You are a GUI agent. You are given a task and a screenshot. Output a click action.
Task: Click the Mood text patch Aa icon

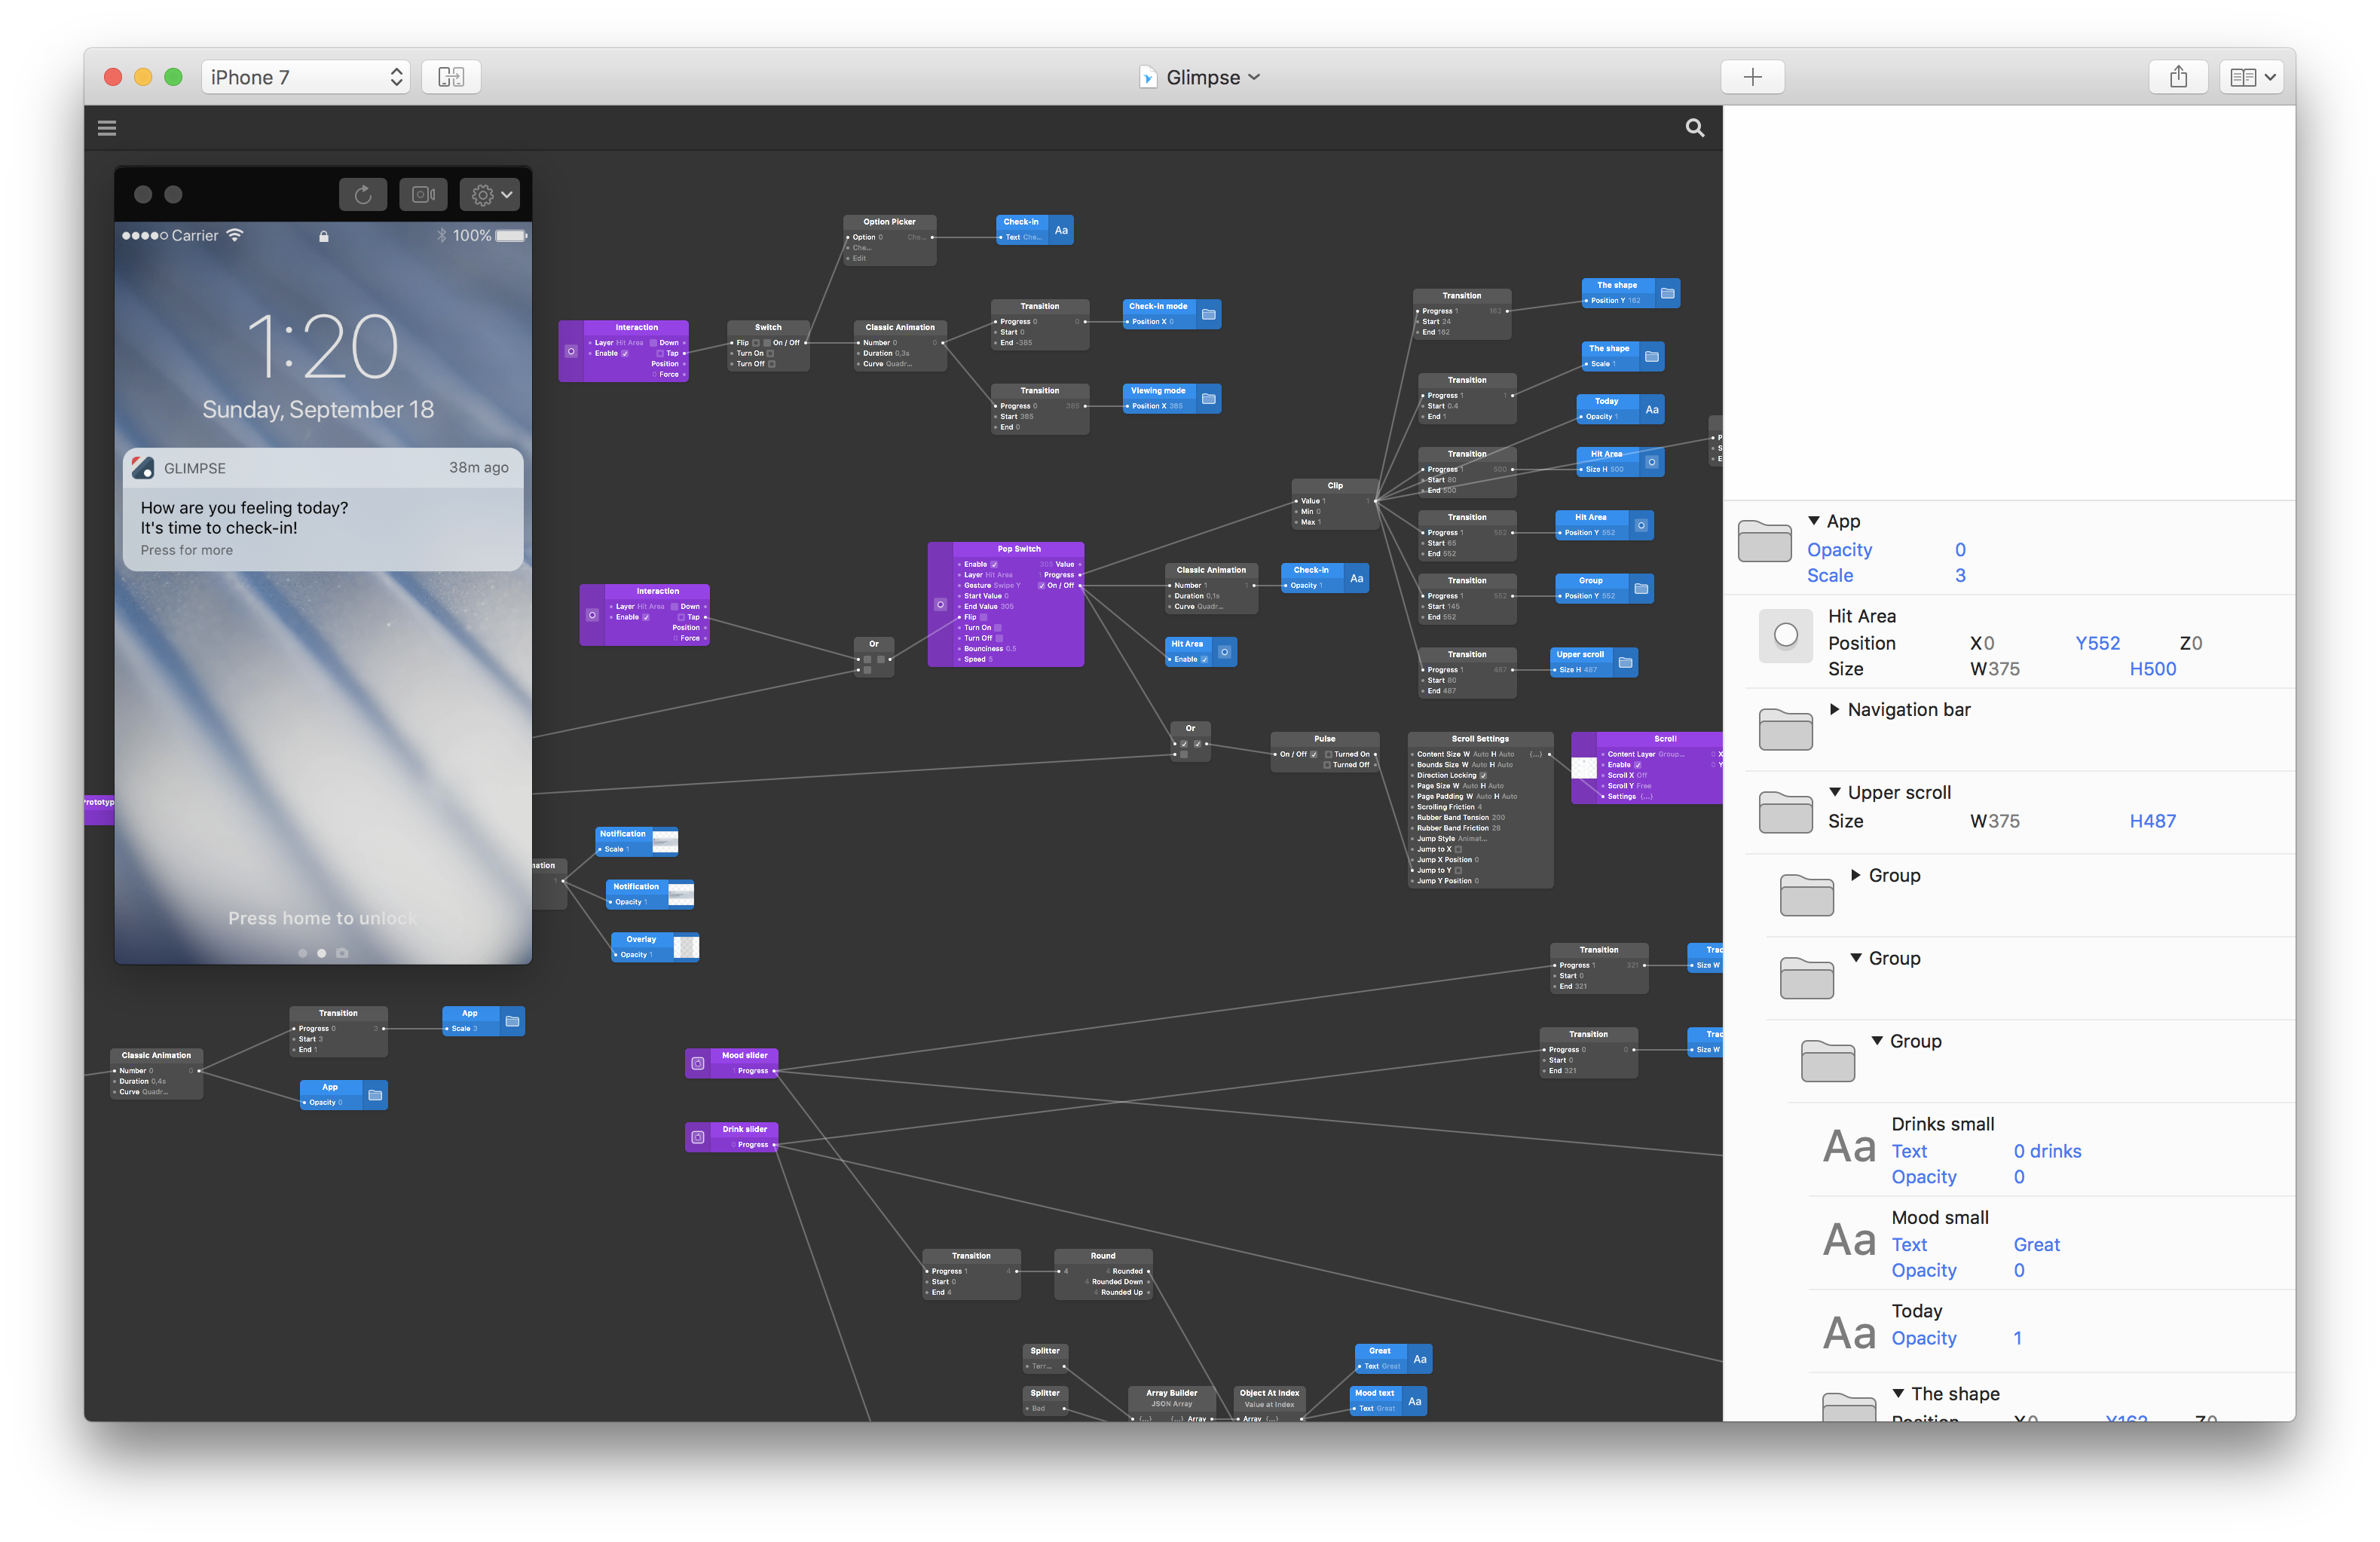point(1414,1401)
